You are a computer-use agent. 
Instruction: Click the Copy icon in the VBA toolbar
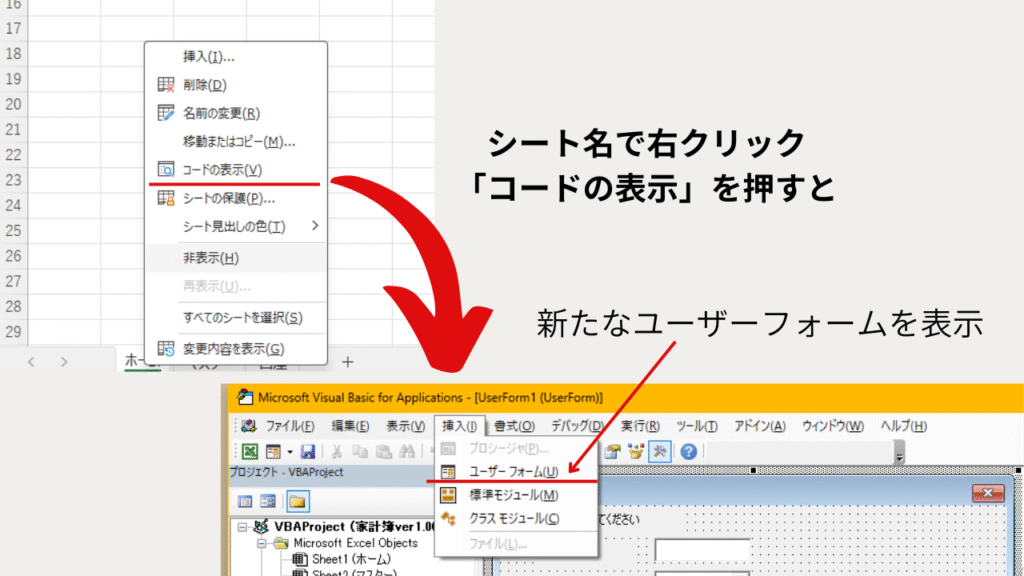point(360,451)
